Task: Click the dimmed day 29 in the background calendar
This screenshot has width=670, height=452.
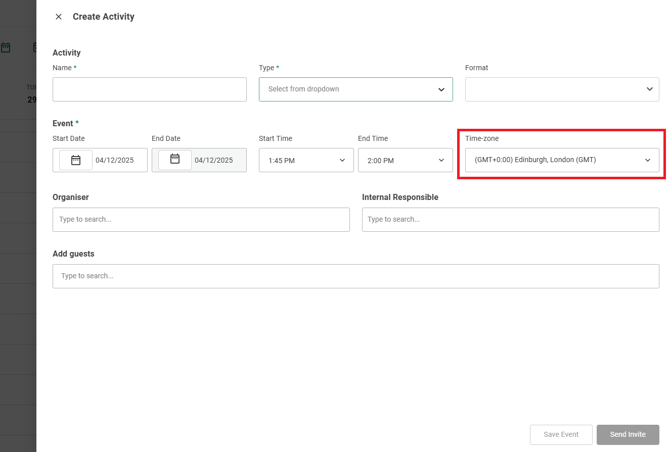Action: coord(31,100)
